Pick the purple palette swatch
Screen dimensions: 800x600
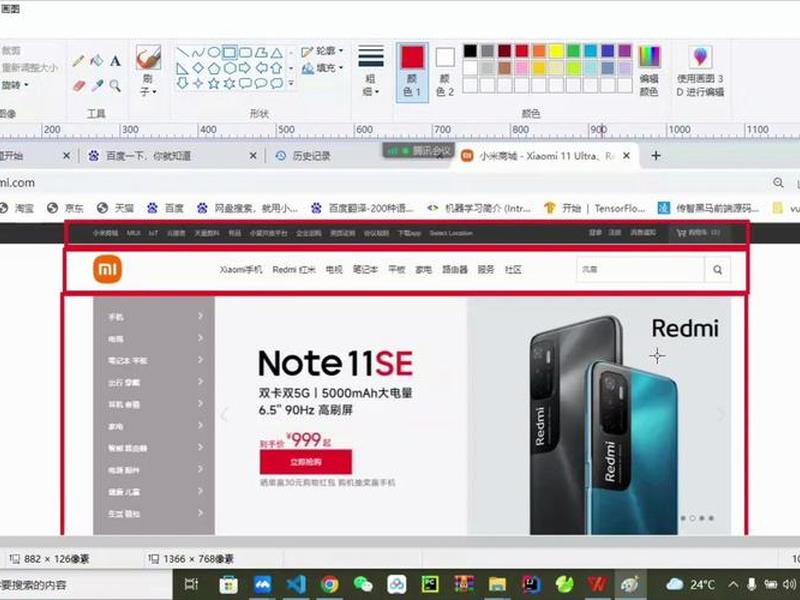point(625,51)
